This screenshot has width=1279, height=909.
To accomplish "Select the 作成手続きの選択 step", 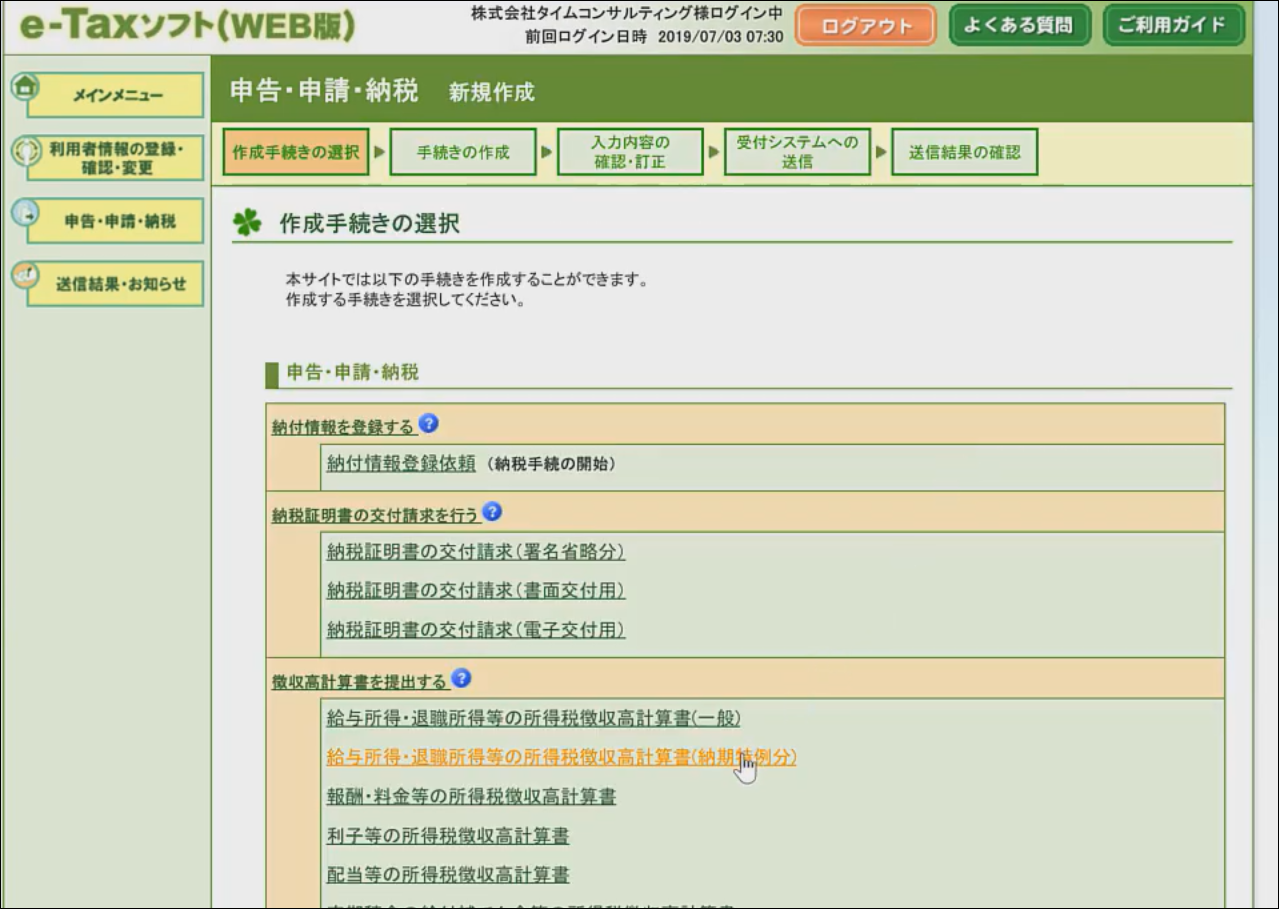I will (x=296, y=152).
